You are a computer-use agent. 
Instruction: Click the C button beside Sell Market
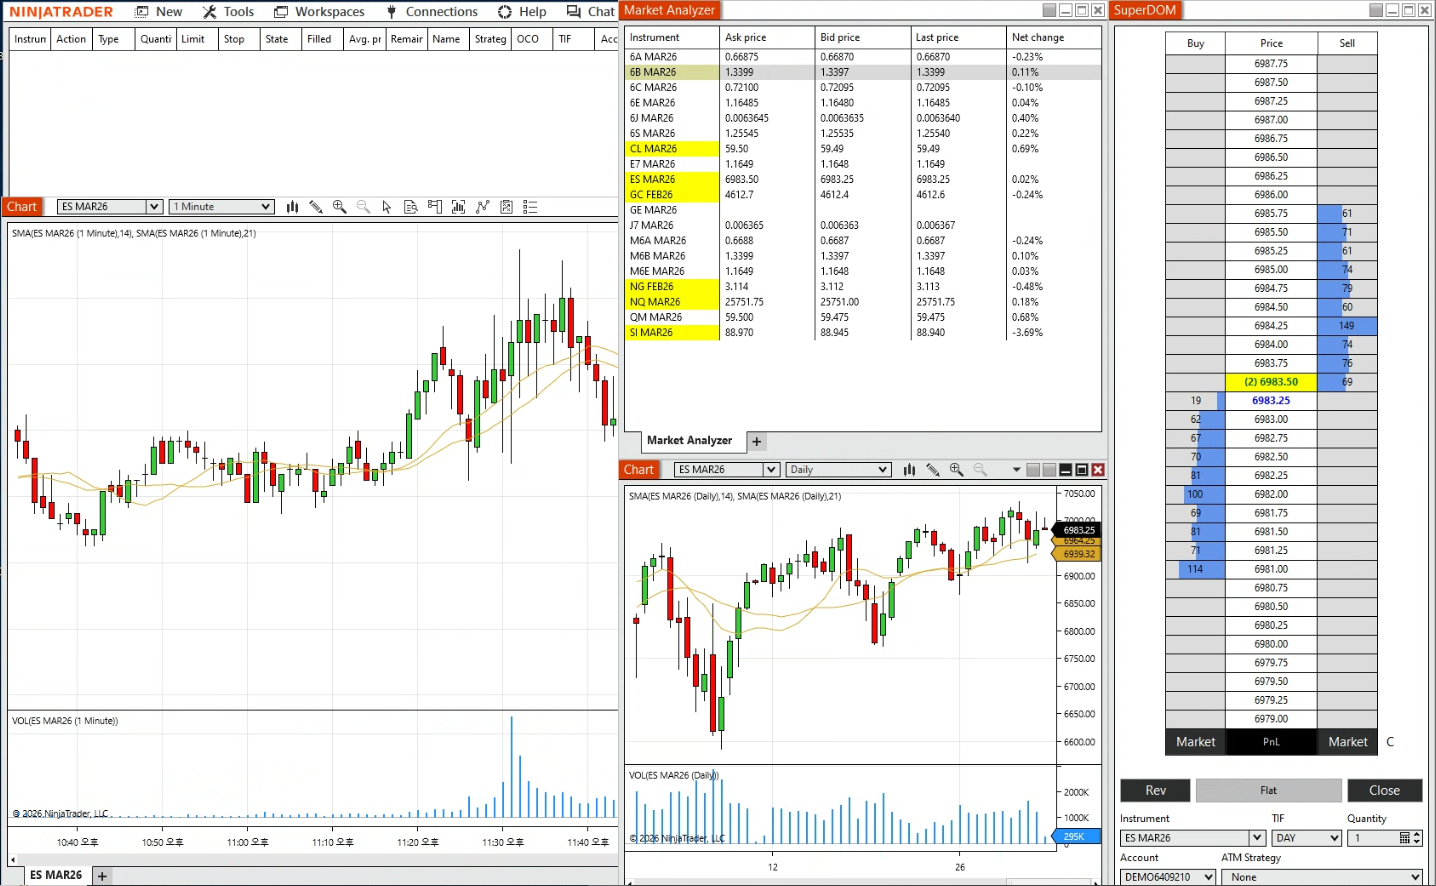(x=1390, y=742)
